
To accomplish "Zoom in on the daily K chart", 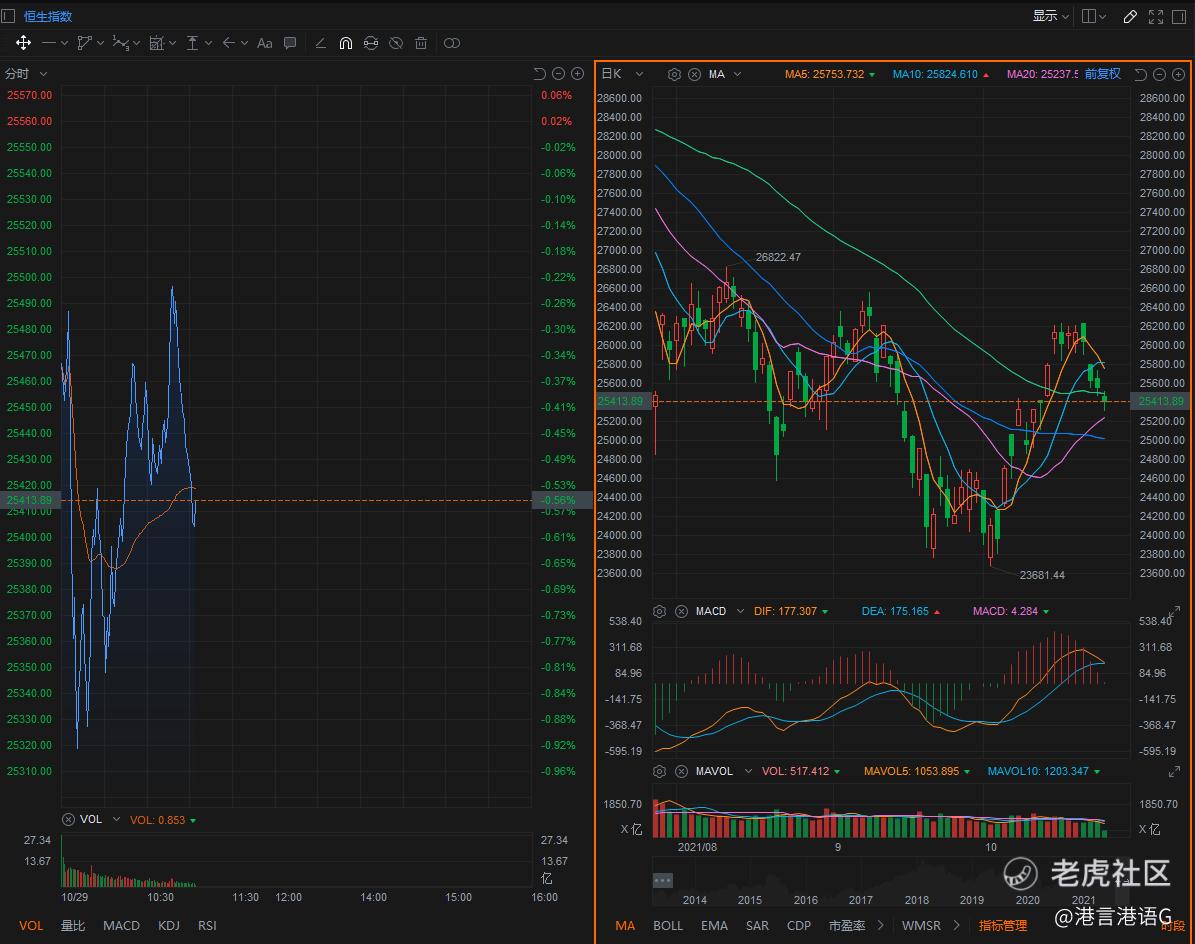I will 1177,74.
